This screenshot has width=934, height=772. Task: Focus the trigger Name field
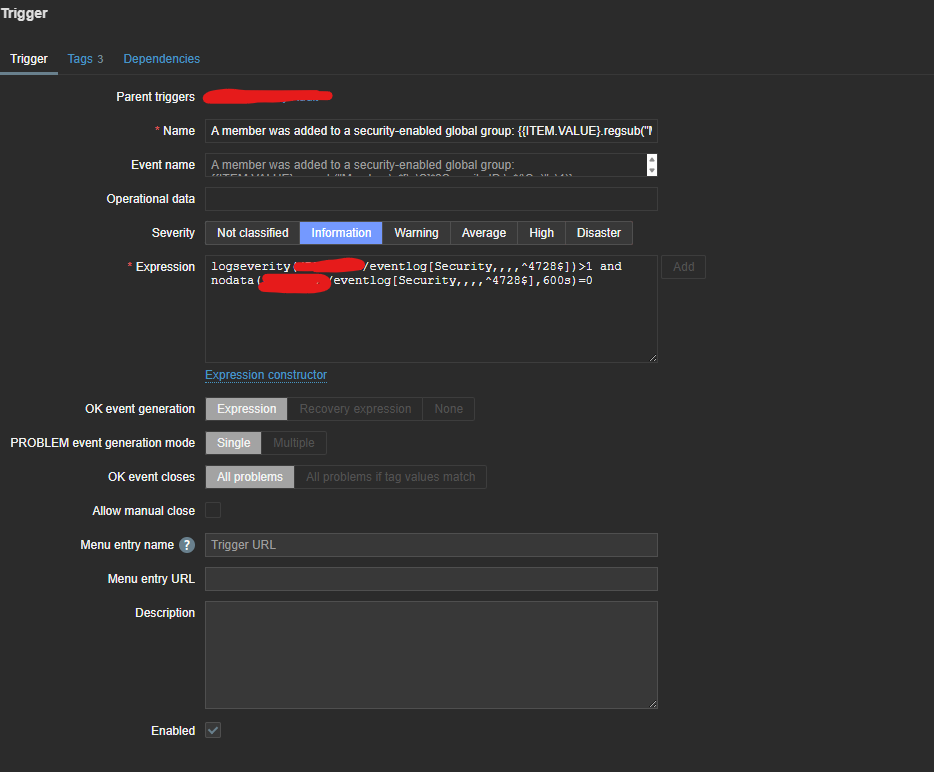(x=431, y=131)
